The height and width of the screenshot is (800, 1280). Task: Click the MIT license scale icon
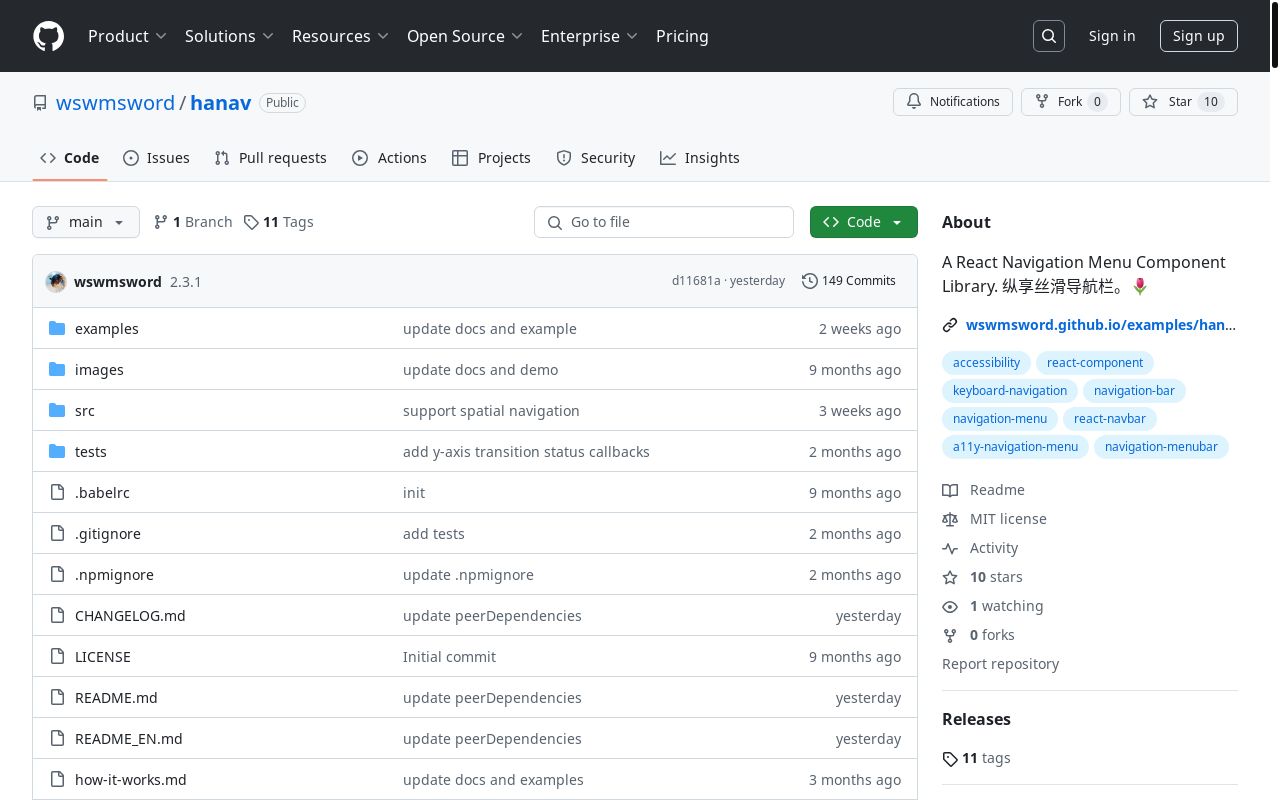(x=950, y=519)
